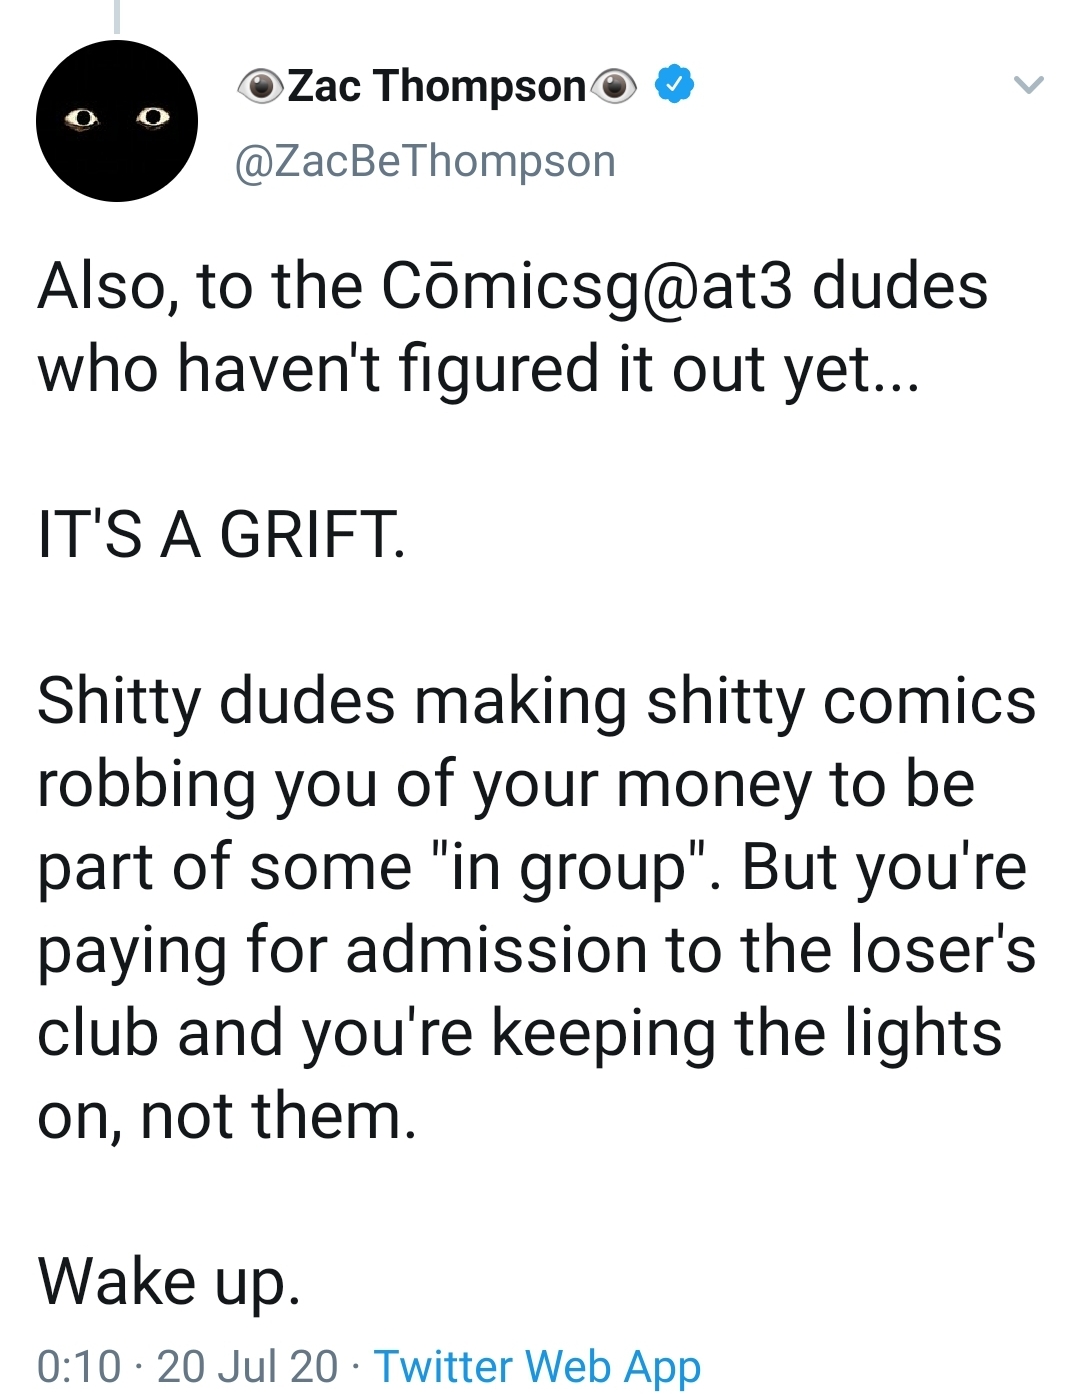Open the Twitter Web App source link
Viewport: 1080px width, 1394px height.
click(x=538, y=1366)
